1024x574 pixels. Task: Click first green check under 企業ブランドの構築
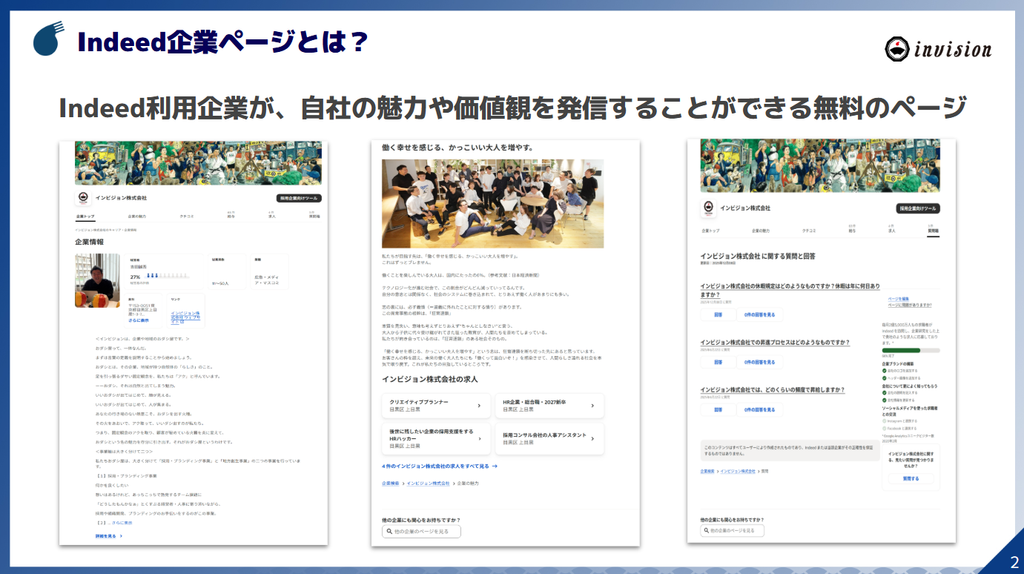[x=884, y=371]
